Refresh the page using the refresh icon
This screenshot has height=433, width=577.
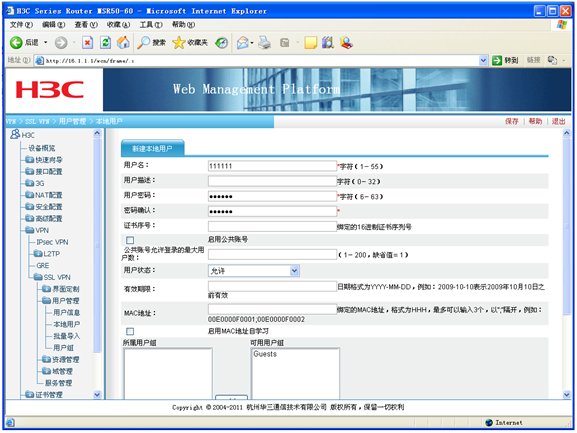(106, 43)
